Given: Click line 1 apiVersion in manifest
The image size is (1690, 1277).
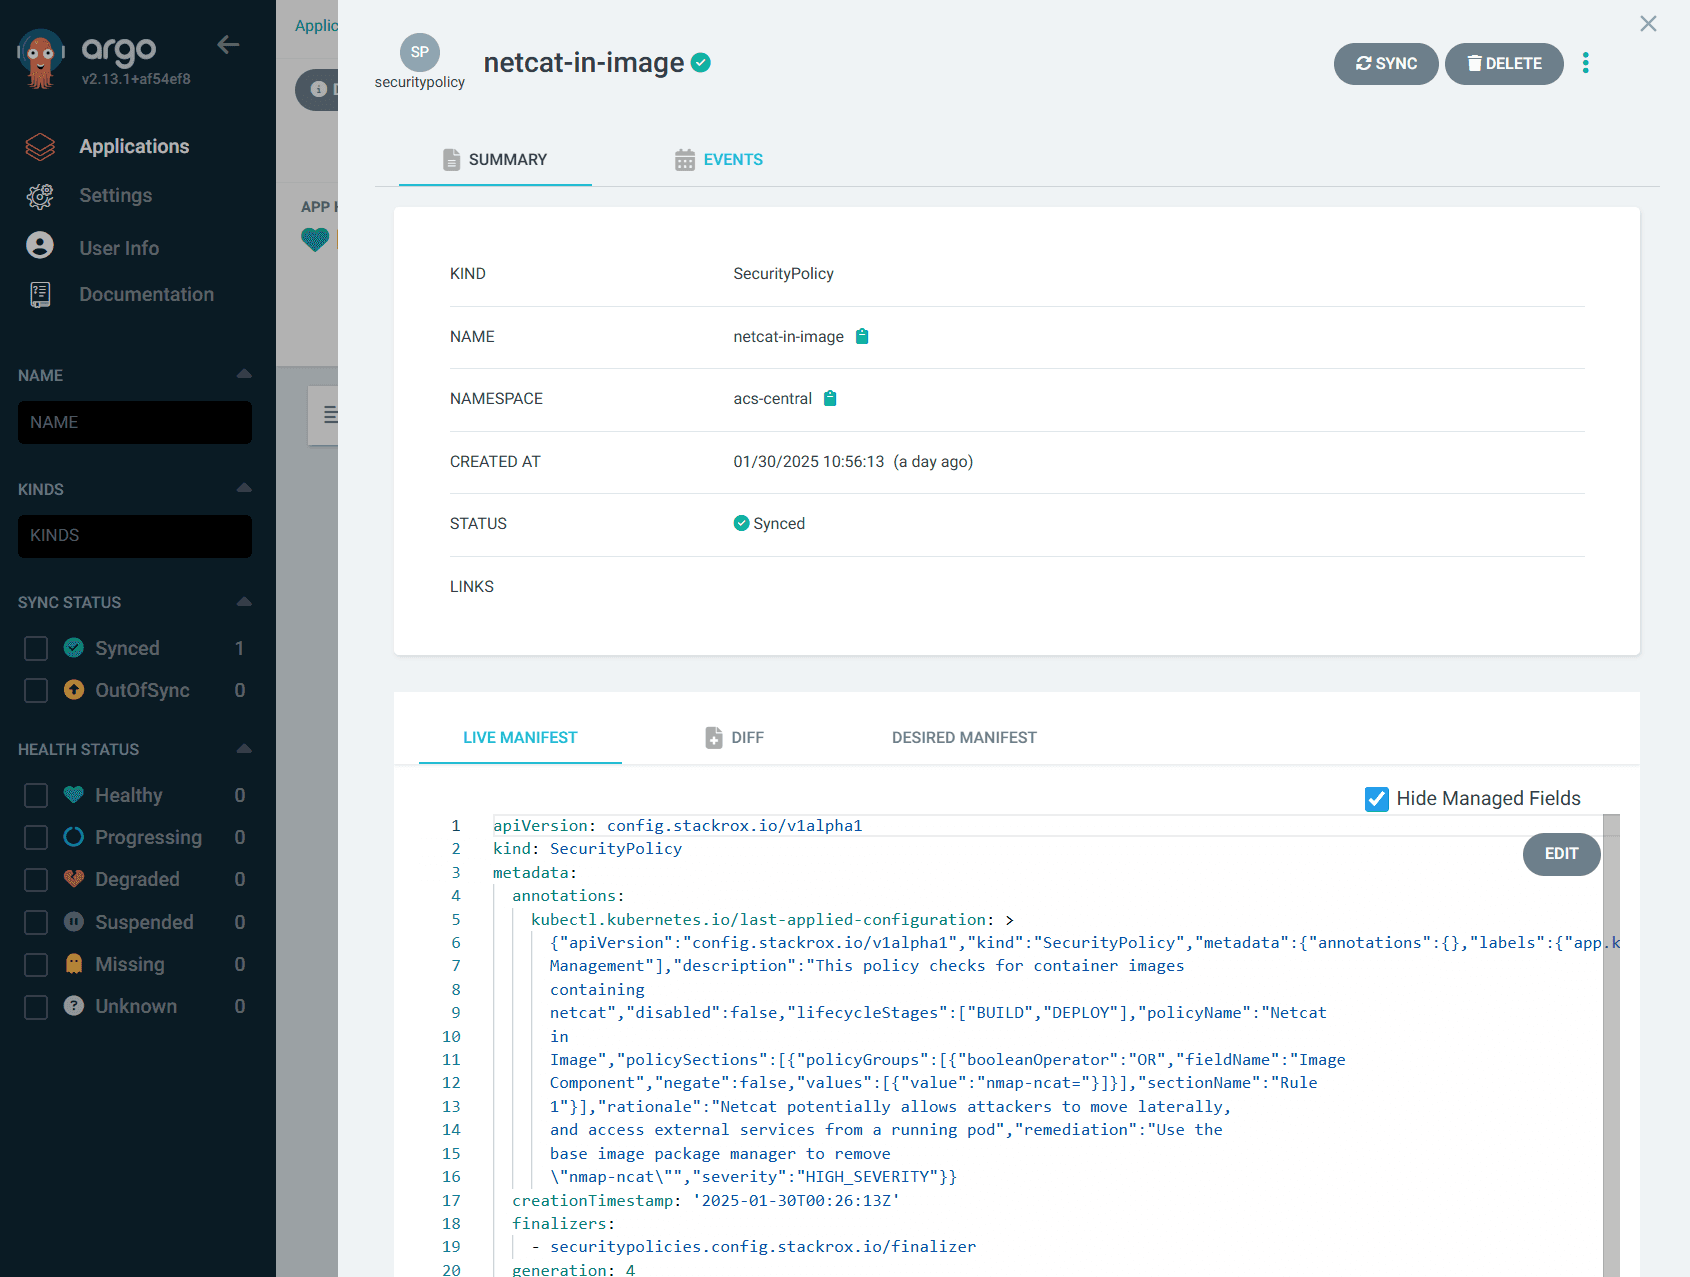Looking at the screenshot, I should point(677,825).
